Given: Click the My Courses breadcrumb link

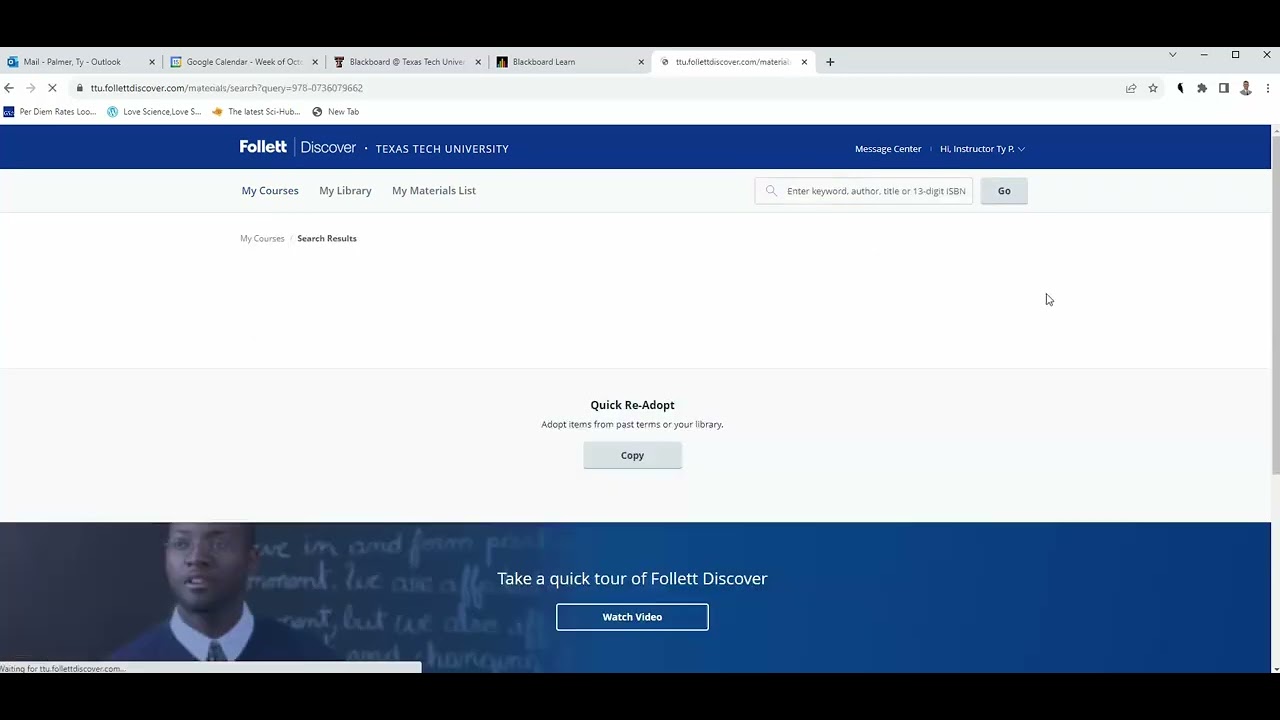Looking at the screenshot, I should click(262, 238).
